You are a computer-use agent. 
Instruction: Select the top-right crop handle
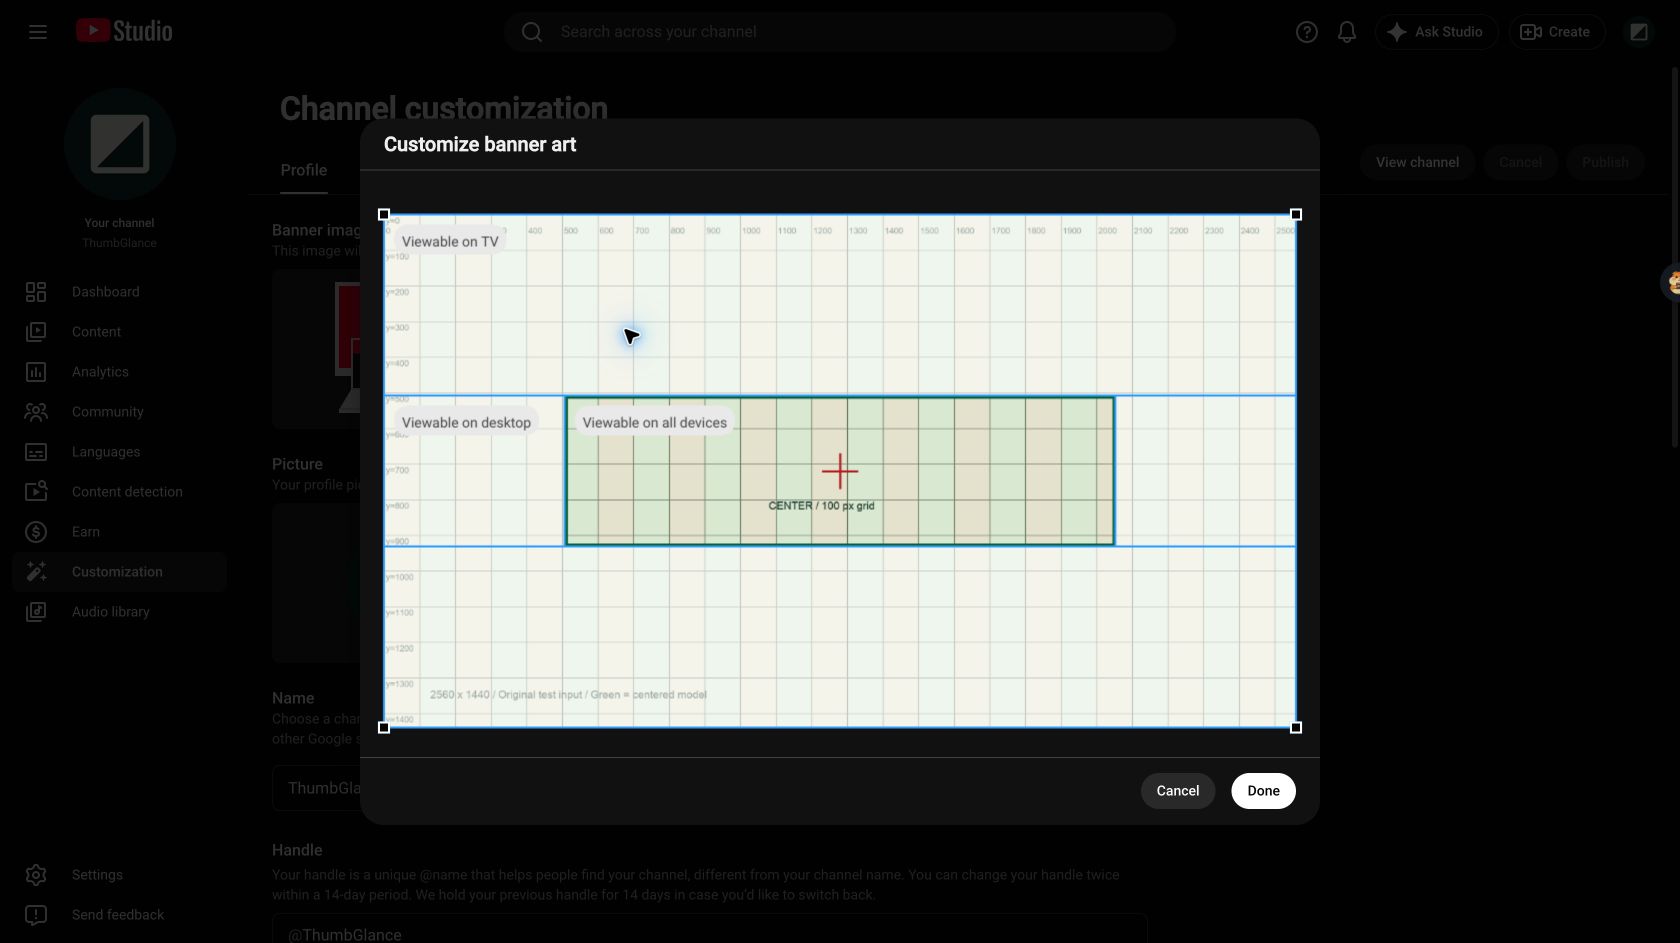point(1296,215)
